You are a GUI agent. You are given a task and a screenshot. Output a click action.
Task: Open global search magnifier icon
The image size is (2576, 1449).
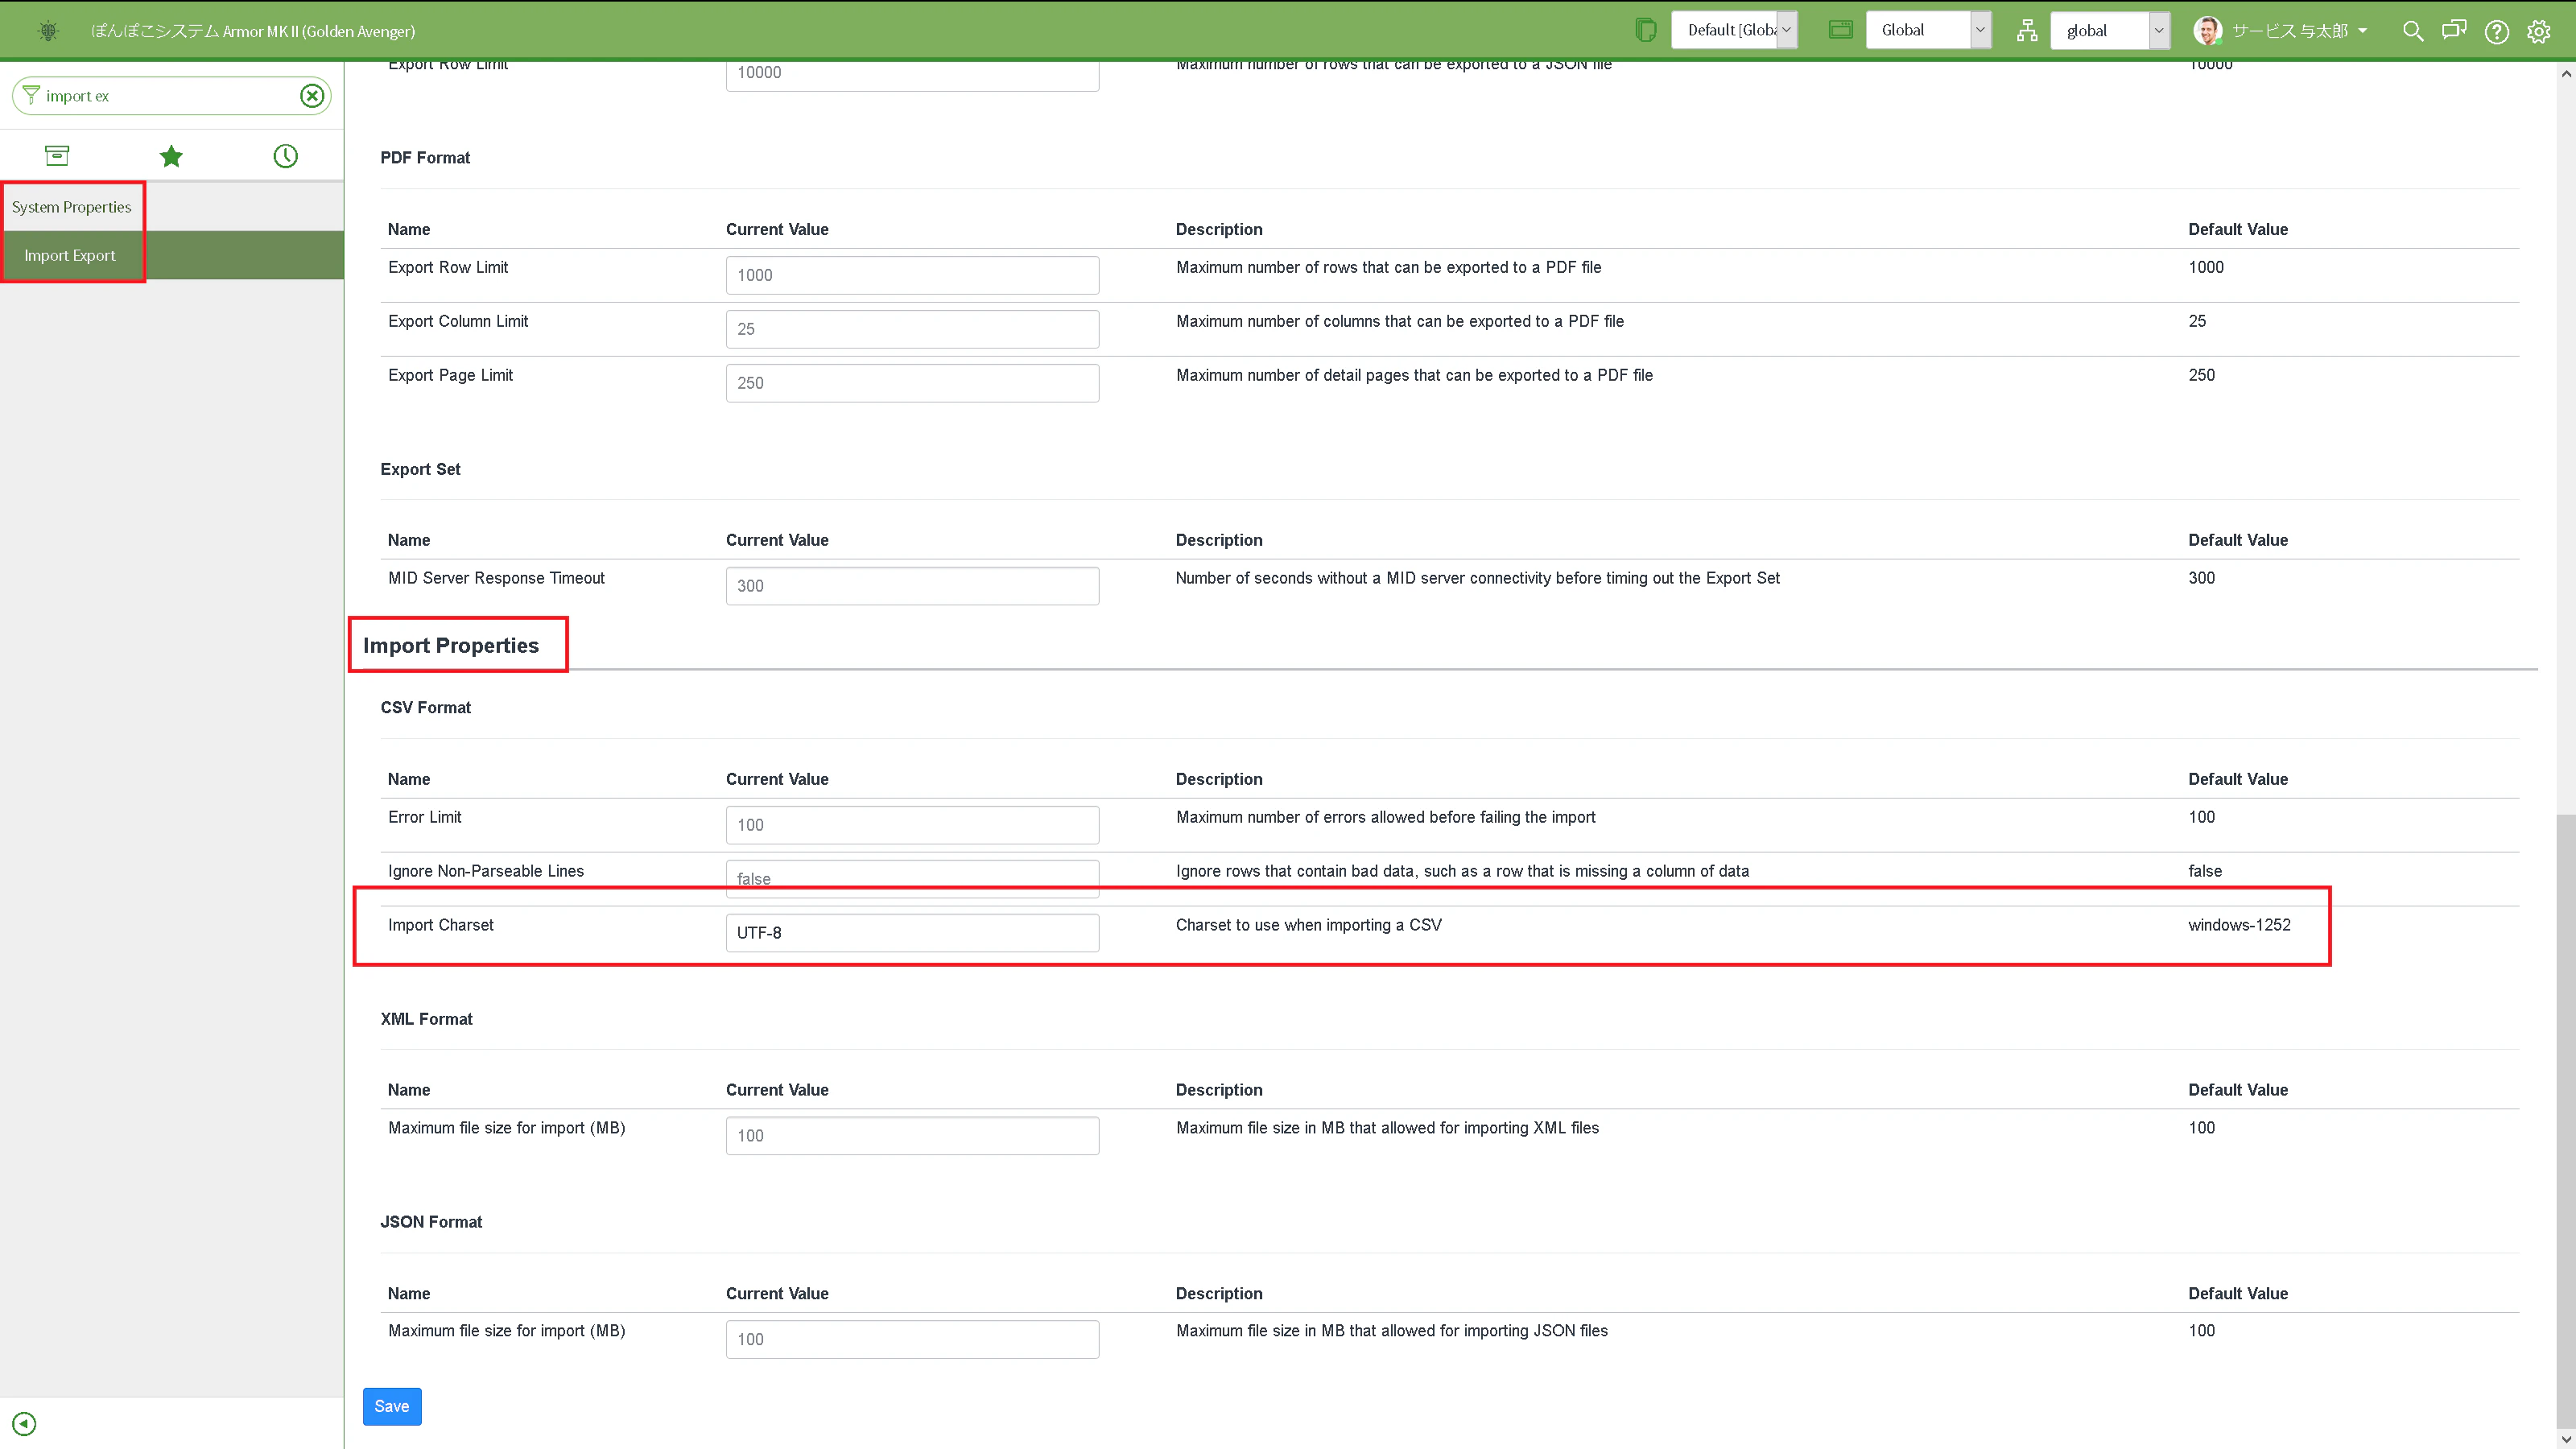2412,31
